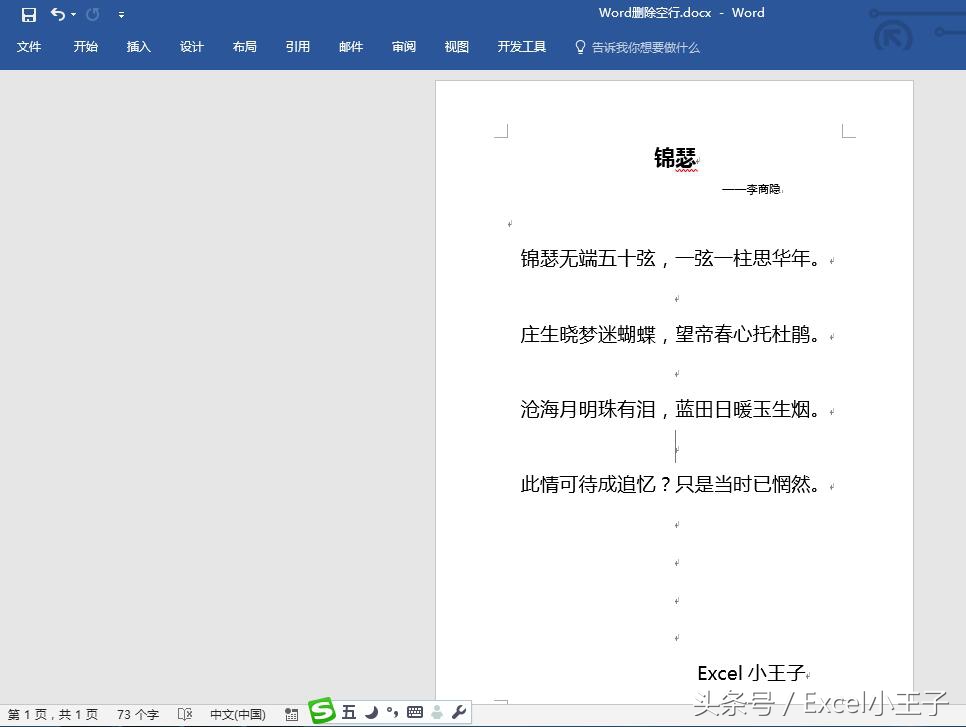Open the Customize Quick Access Toolbar dropdown
The width and height of the screenshot is (966, 727).
(120, 14)
